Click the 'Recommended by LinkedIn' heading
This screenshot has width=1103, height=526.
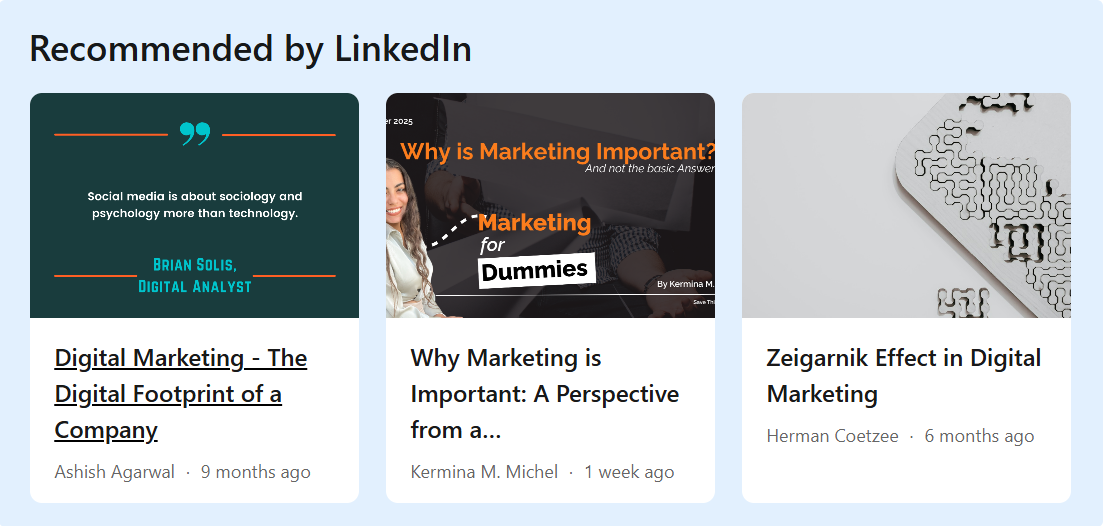pyautogui.click(x=251, y=48)
